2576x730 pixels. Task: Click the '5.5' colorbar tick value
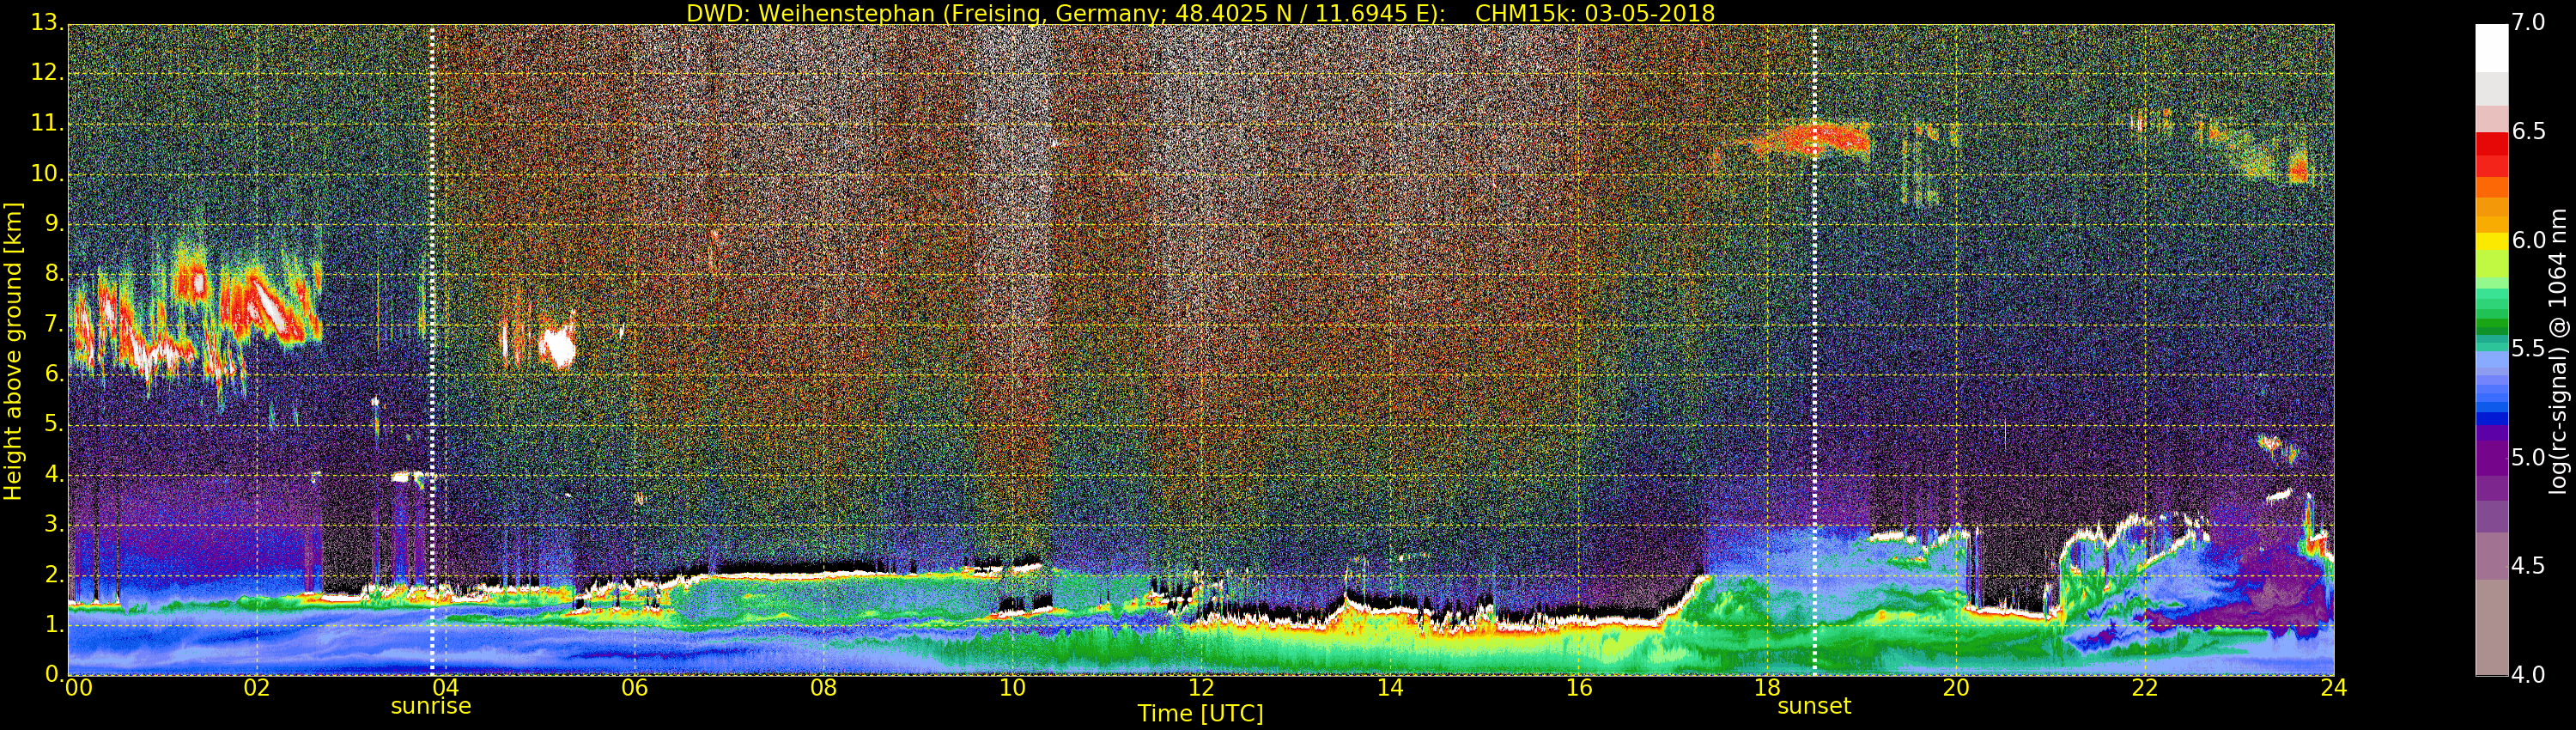coord(2528,349)
